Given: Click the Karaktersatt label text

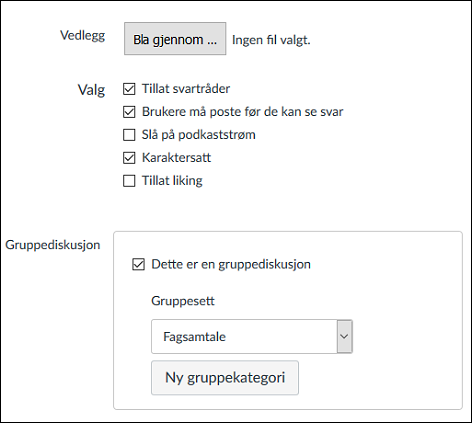Looking at the screenshot, I should [x=176, y=158].
